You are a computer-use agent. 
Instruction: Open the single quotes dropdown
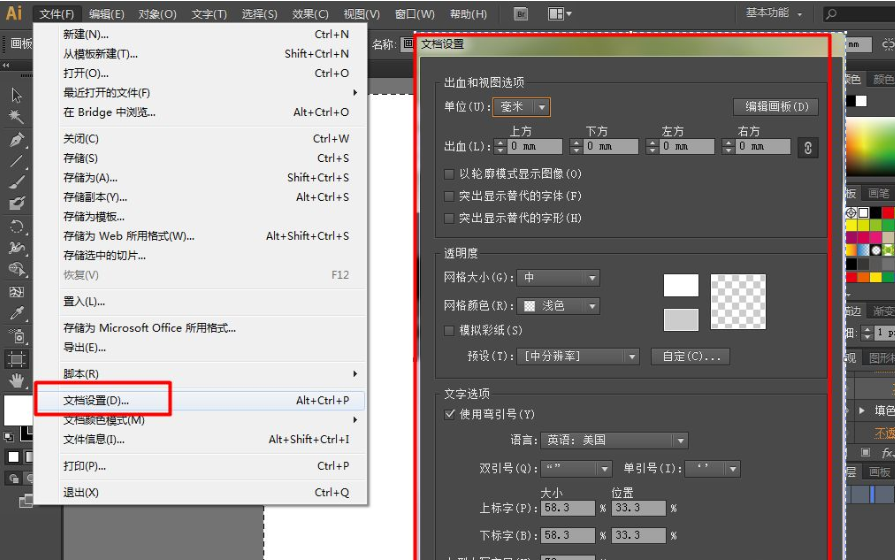pyautogui.click(x=712, y=469)
